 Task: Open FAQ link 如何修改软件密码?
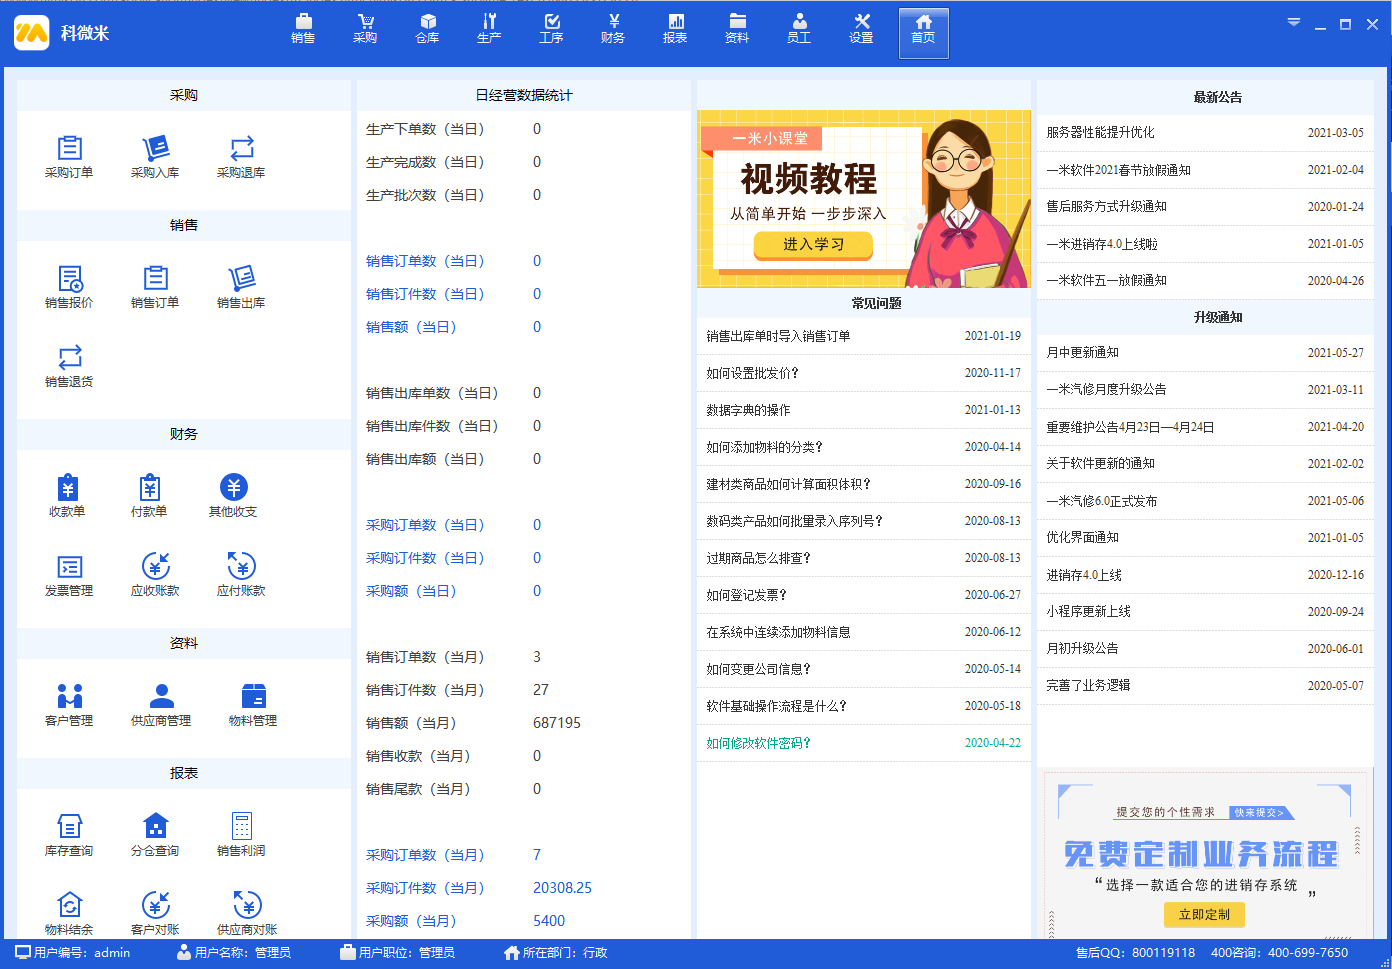coord(758,743)
